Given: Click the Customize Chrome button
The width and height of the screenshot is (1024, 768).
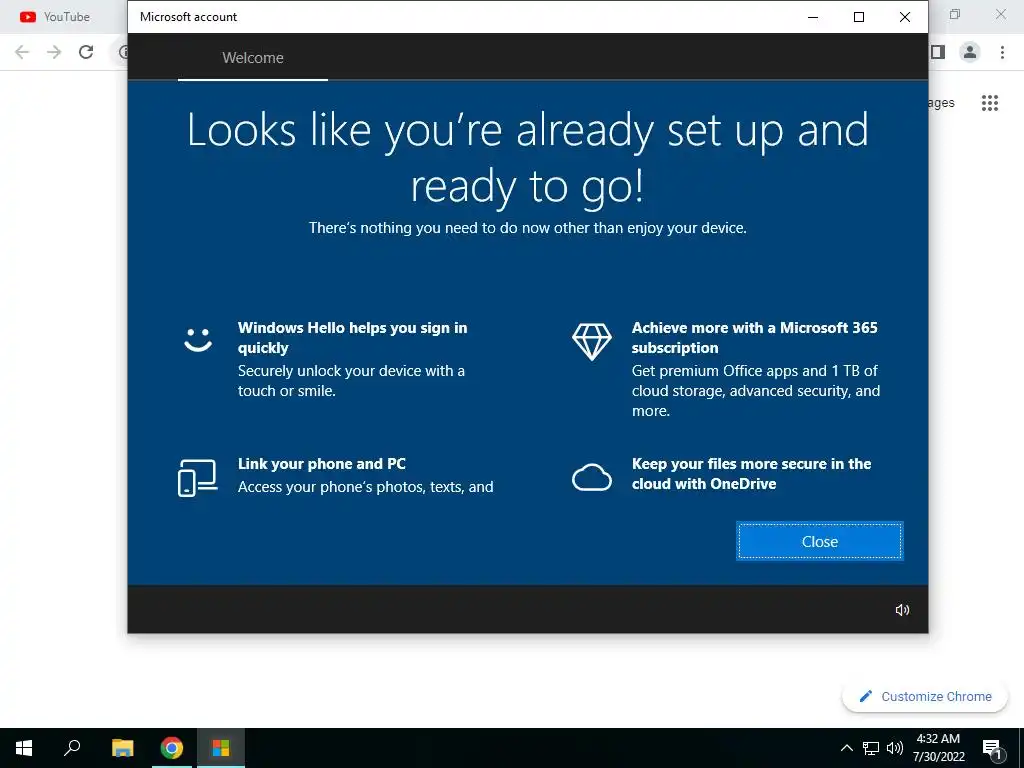Looking at the screenshot, I should (x=925, y=696).
